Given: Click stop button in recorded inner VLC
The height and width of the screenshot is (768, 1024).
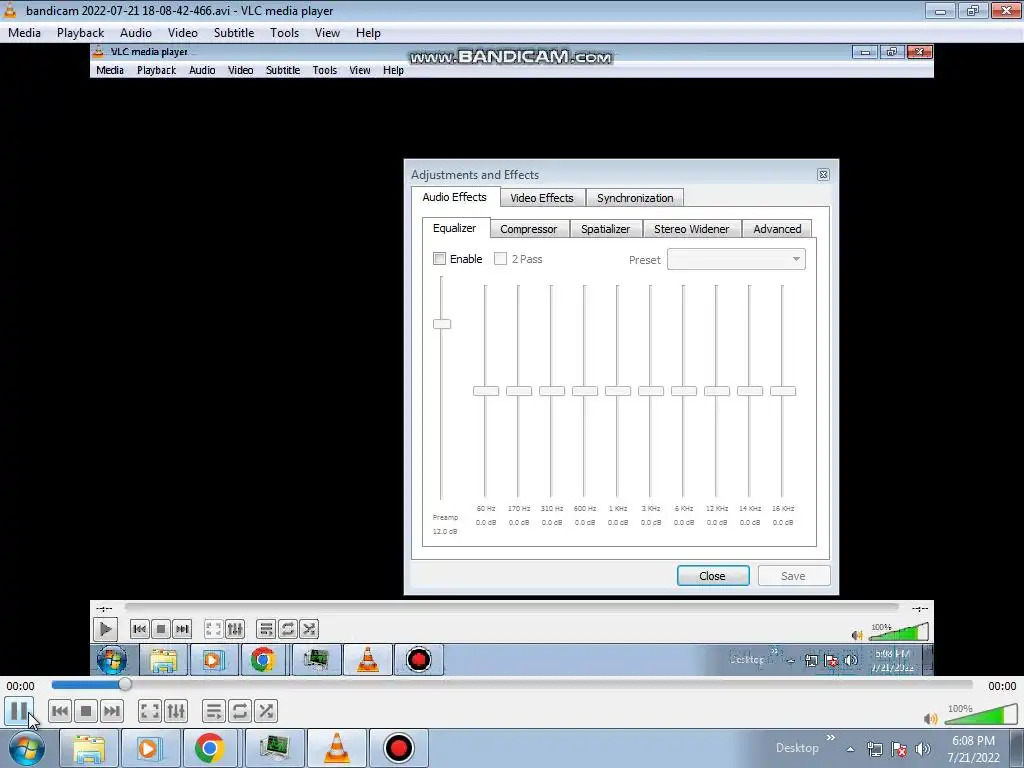Looking at the screenshot, I should 161,629.
